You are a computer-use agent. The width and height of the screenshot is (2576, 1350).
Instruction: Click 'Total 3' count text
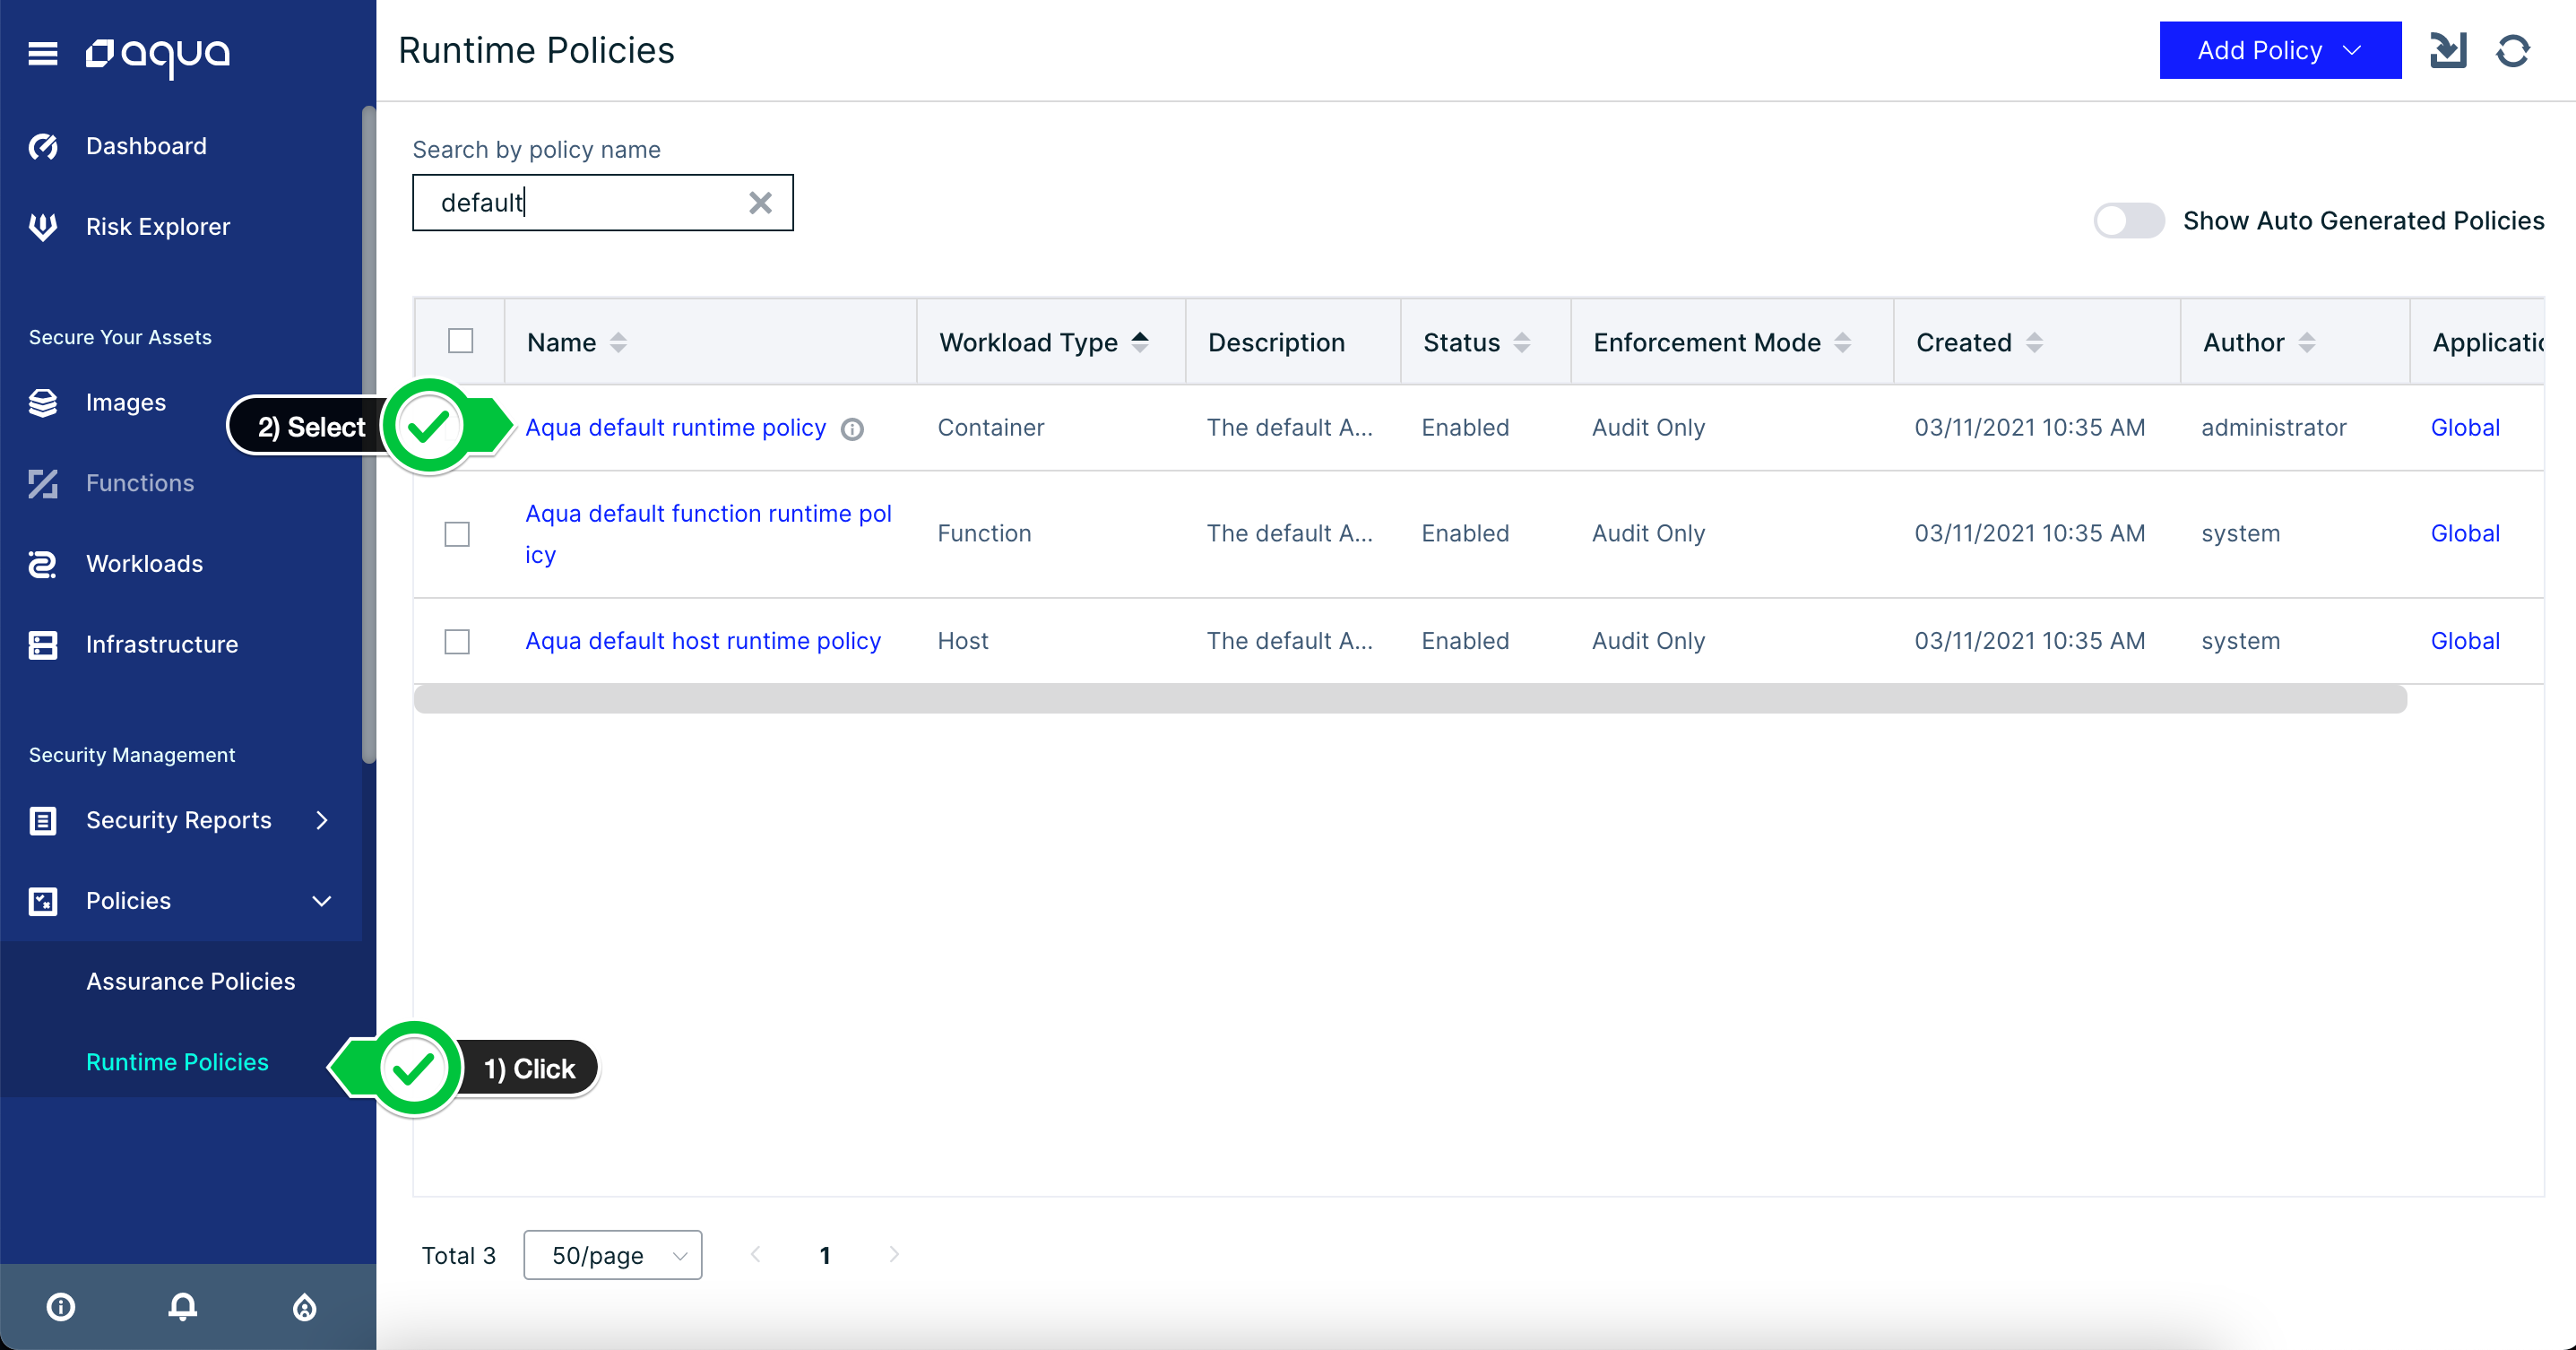tap(459, 1256)
